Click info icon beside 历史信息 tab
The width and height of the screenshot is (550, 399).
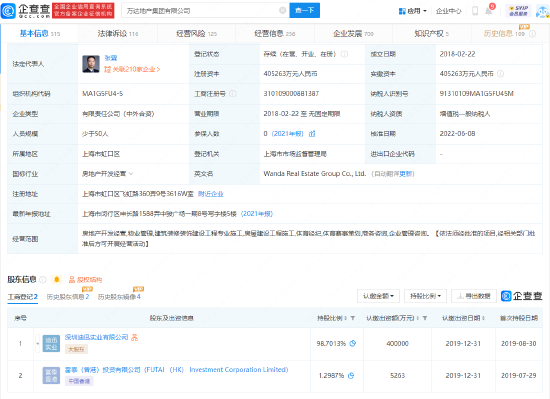click(x=532, y=34)
